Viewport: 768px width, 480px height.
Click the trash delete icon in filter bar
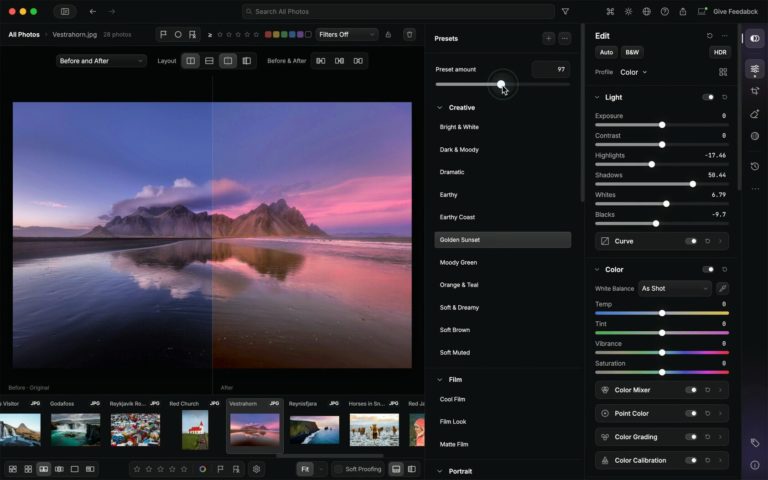(x=409, y=34)
